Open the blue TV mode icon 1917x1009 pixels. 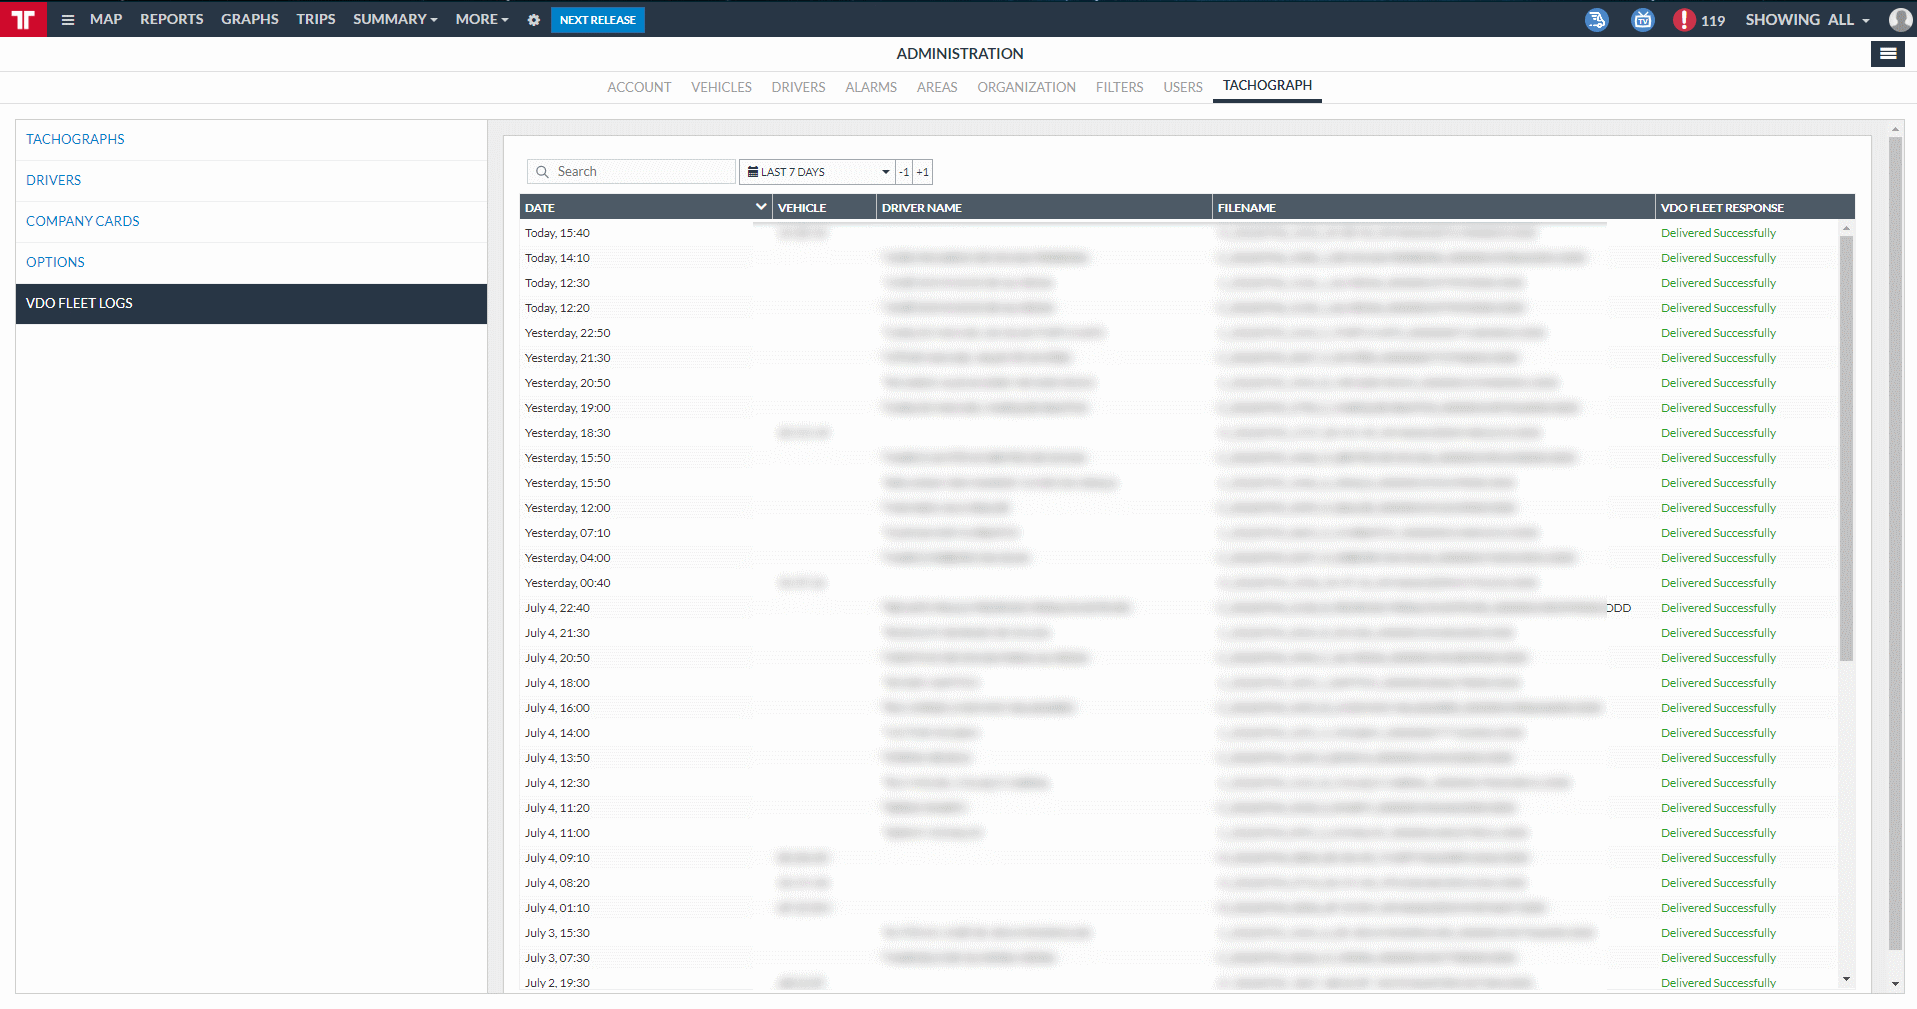tap(1642, 20)
